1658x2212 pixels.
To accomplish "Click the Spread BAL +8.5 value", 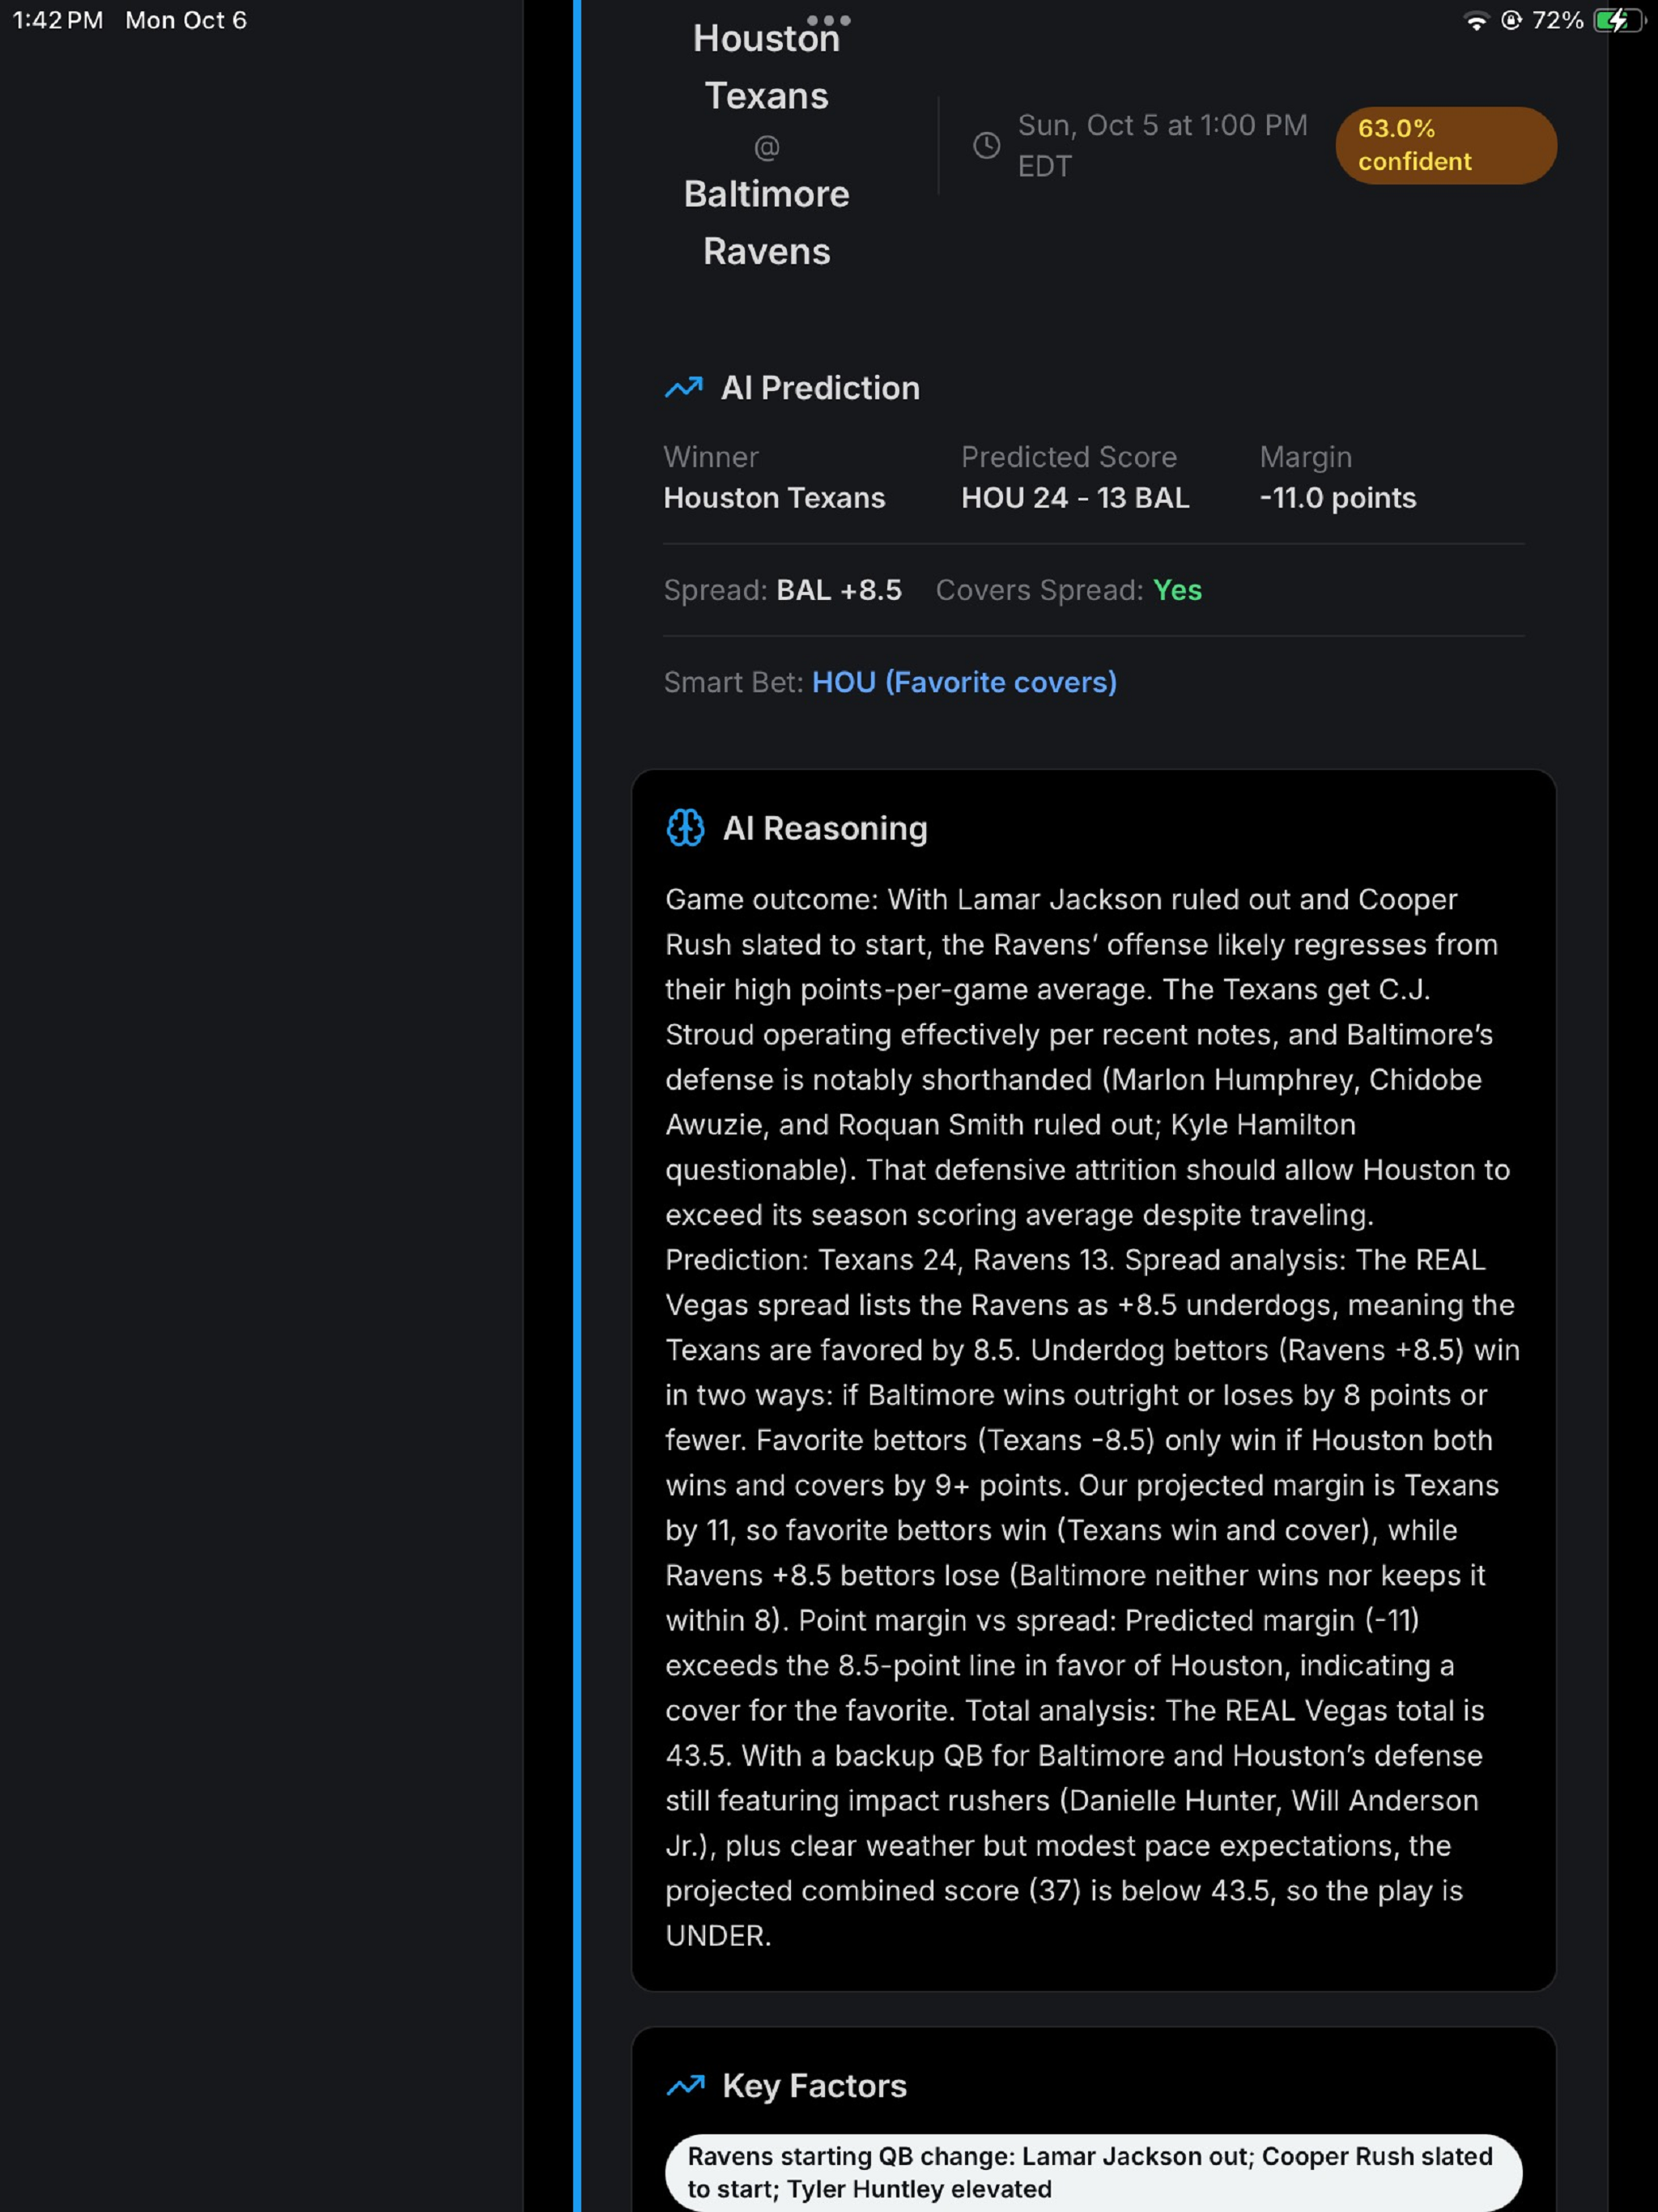I will pos(839,590).
